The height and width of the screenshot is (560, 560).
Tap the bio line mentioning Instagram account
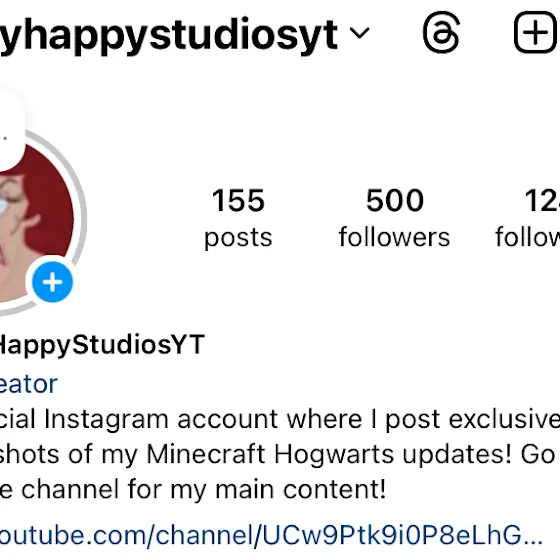[280, 419]
